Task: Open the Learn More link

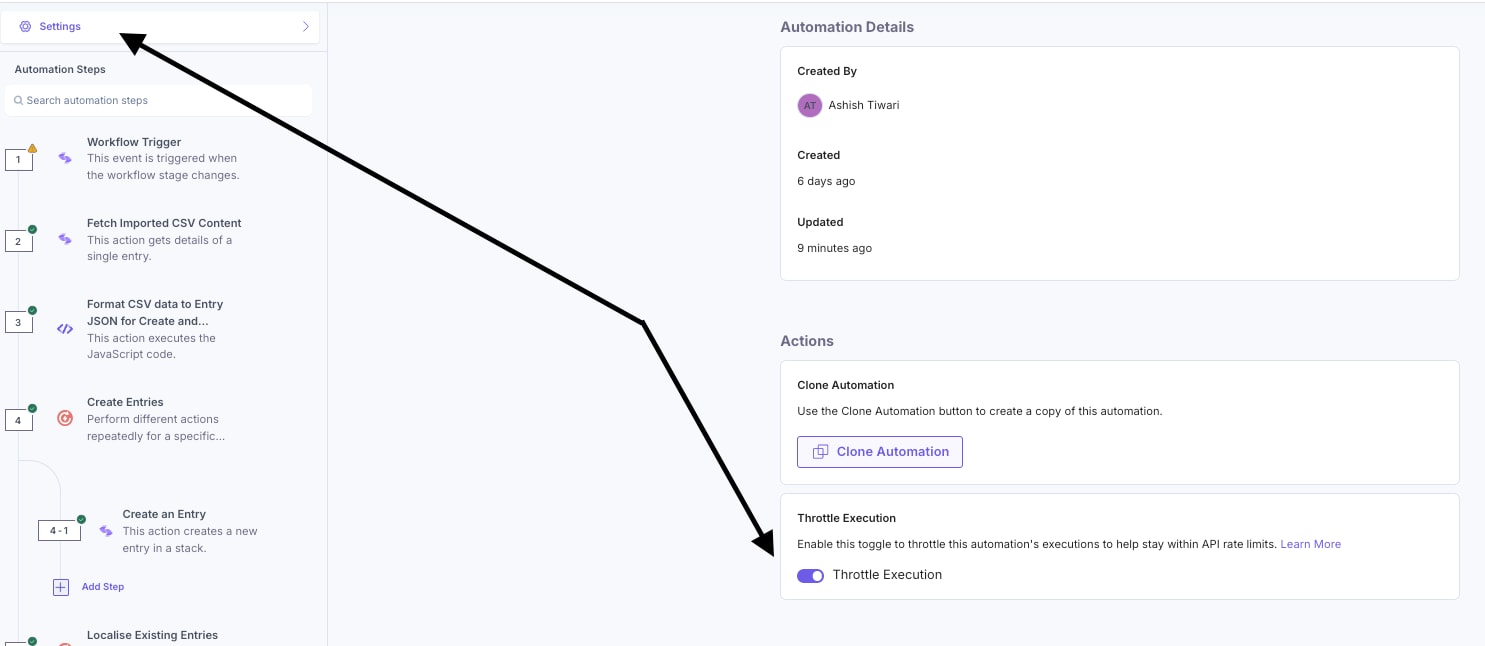Action: (1310, 544)
